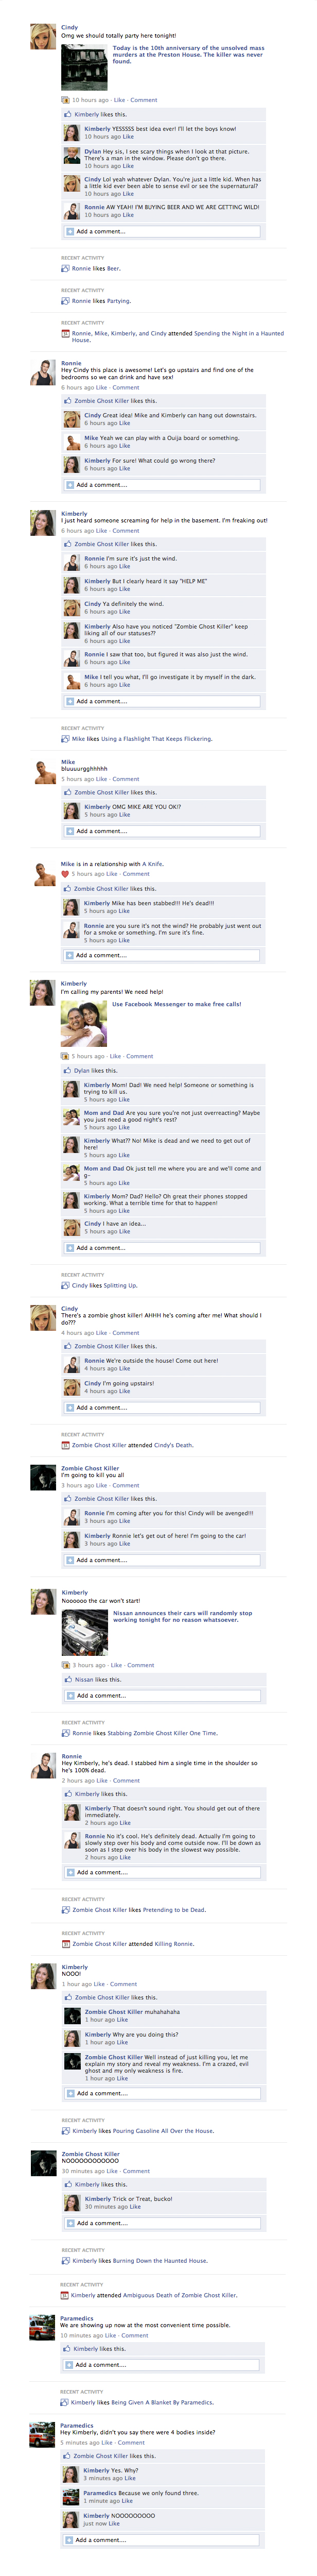Viewport: 317px width, 2576px height.
Task: Click the 'Add a comment' field under Ronnie's beer comment
Action: point(162,231)
